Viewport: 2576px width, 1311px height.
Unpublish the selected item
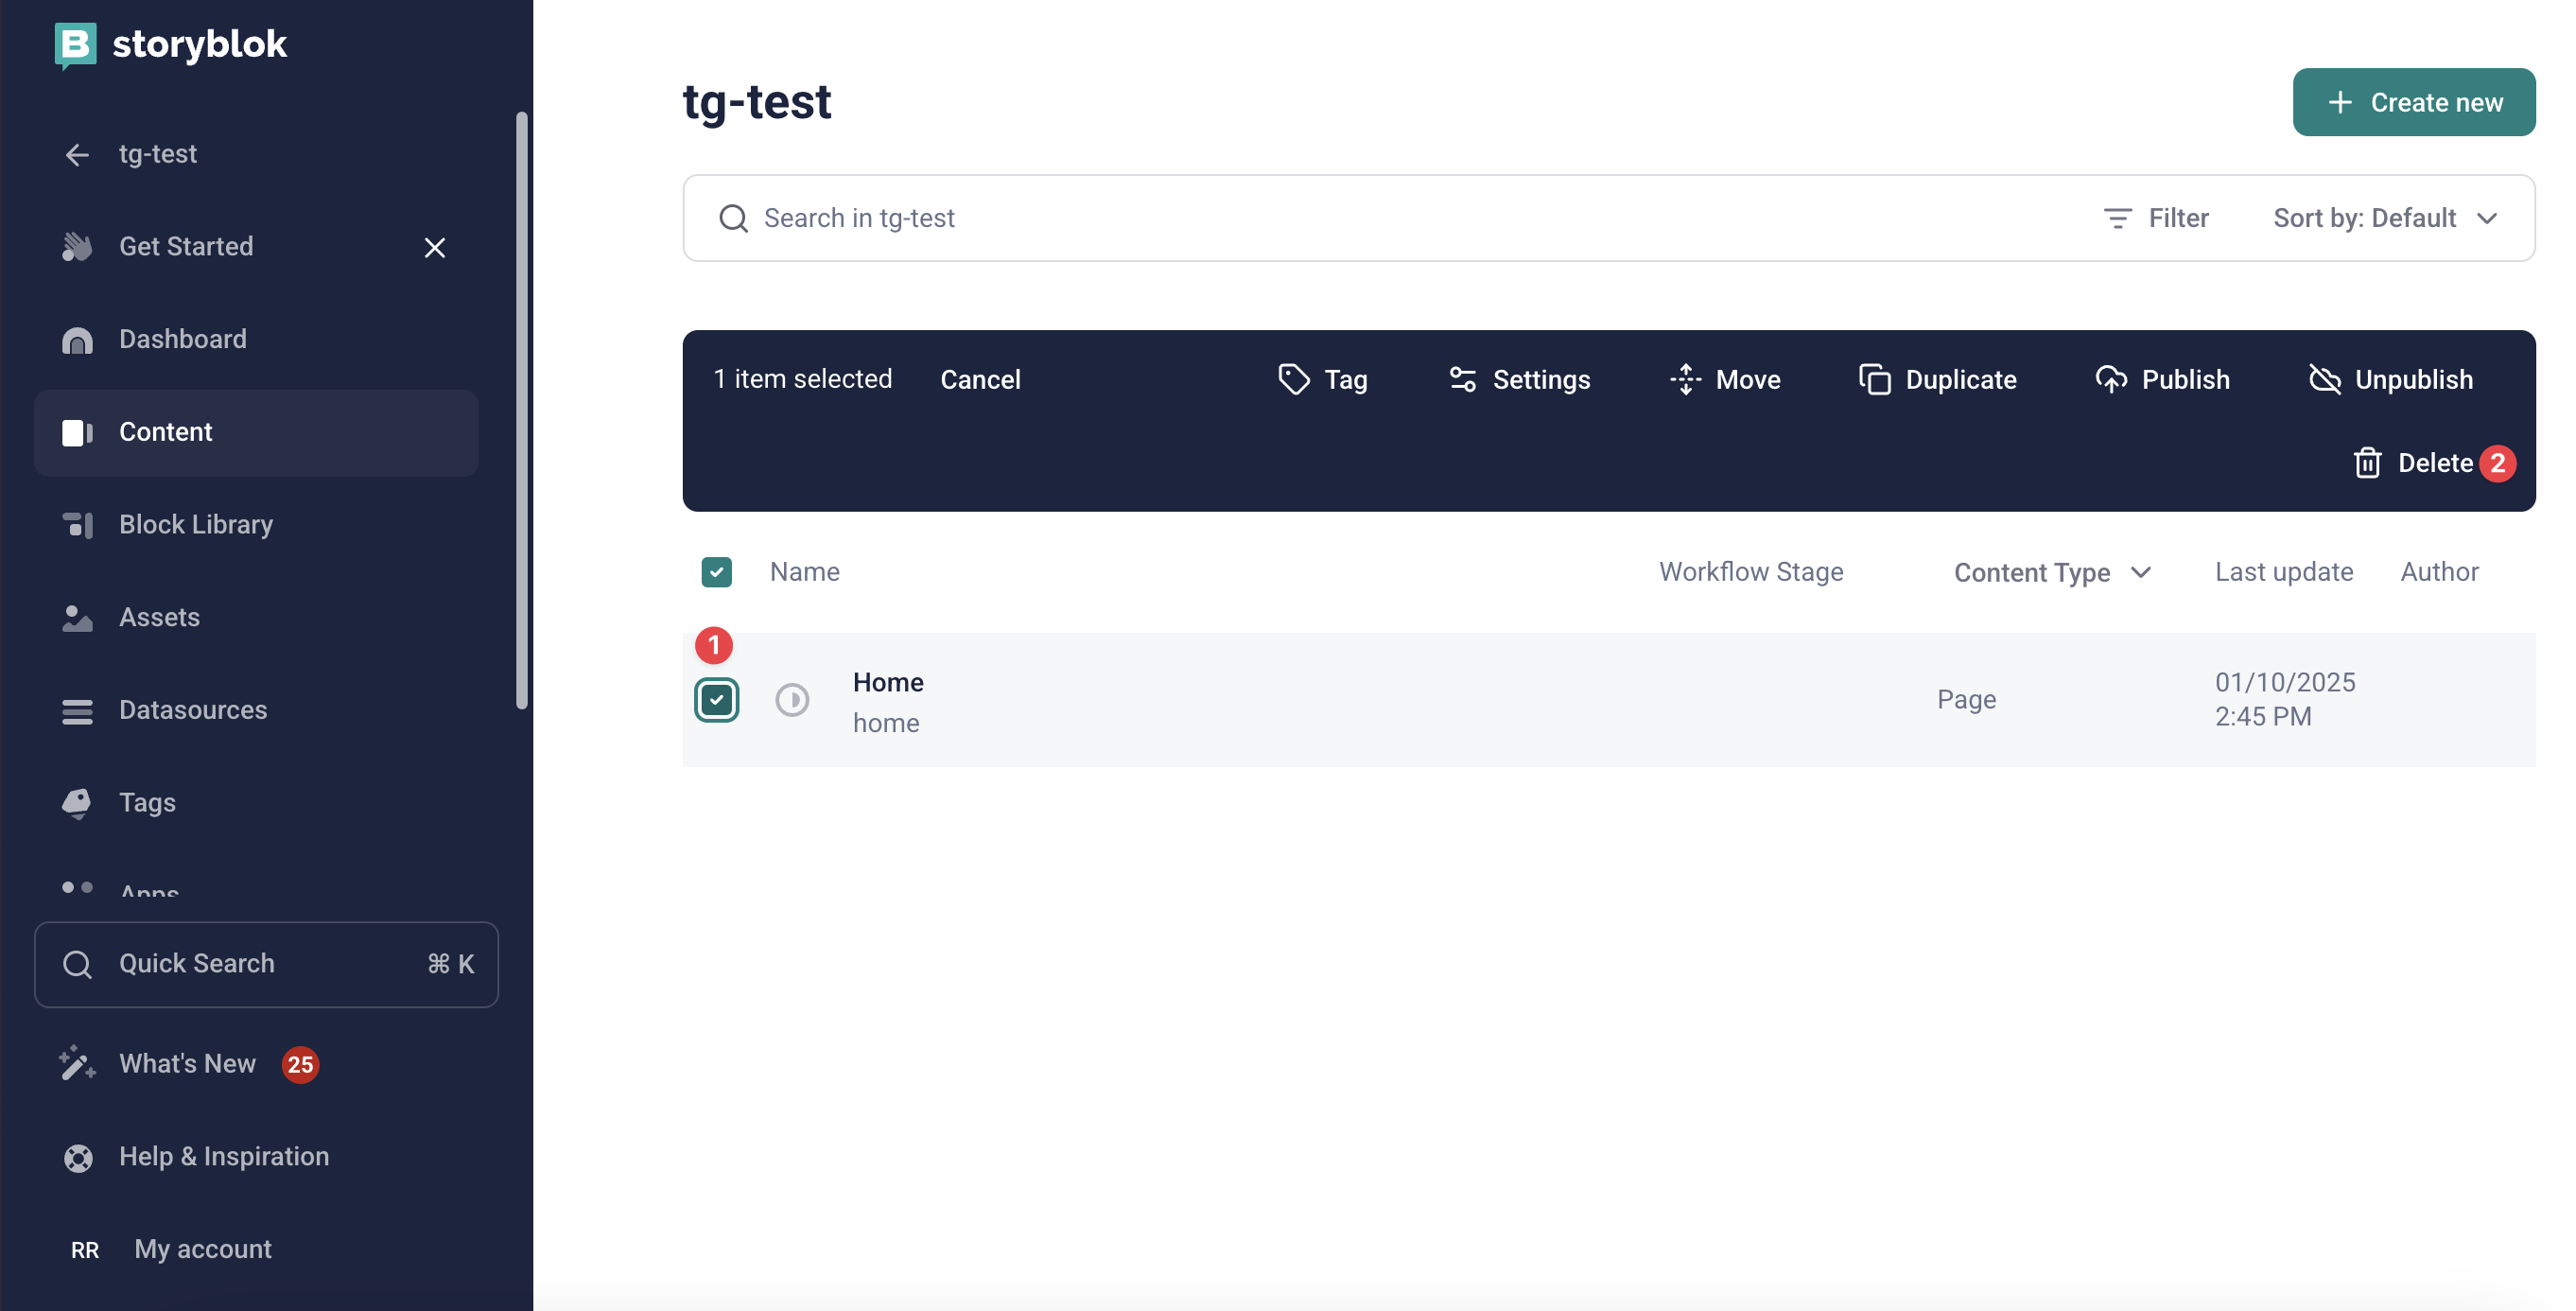point(2390,379)
